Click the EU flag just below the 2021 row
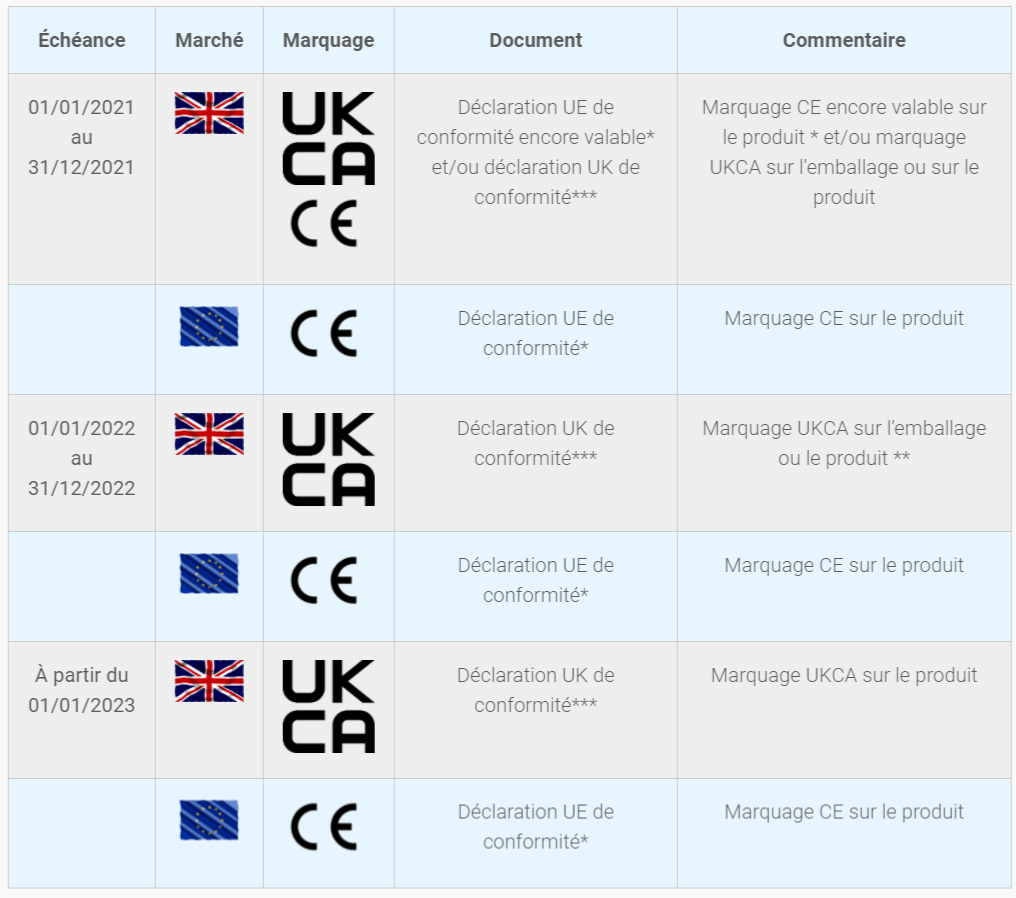Viewport: 1016px width, 898px height. click(x=209, y=327)
